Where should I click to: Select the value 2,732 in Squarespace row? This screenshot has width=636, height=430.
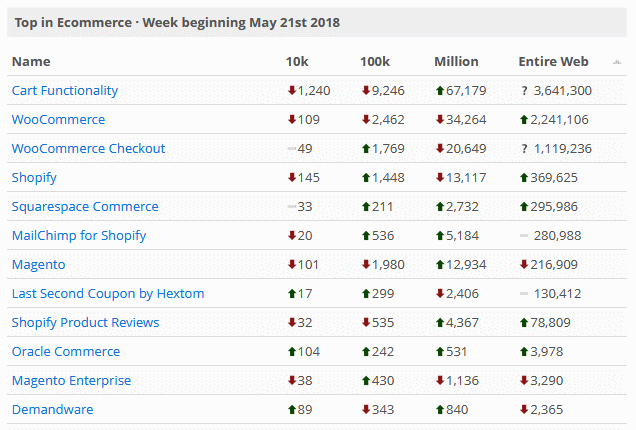point(462,206)
